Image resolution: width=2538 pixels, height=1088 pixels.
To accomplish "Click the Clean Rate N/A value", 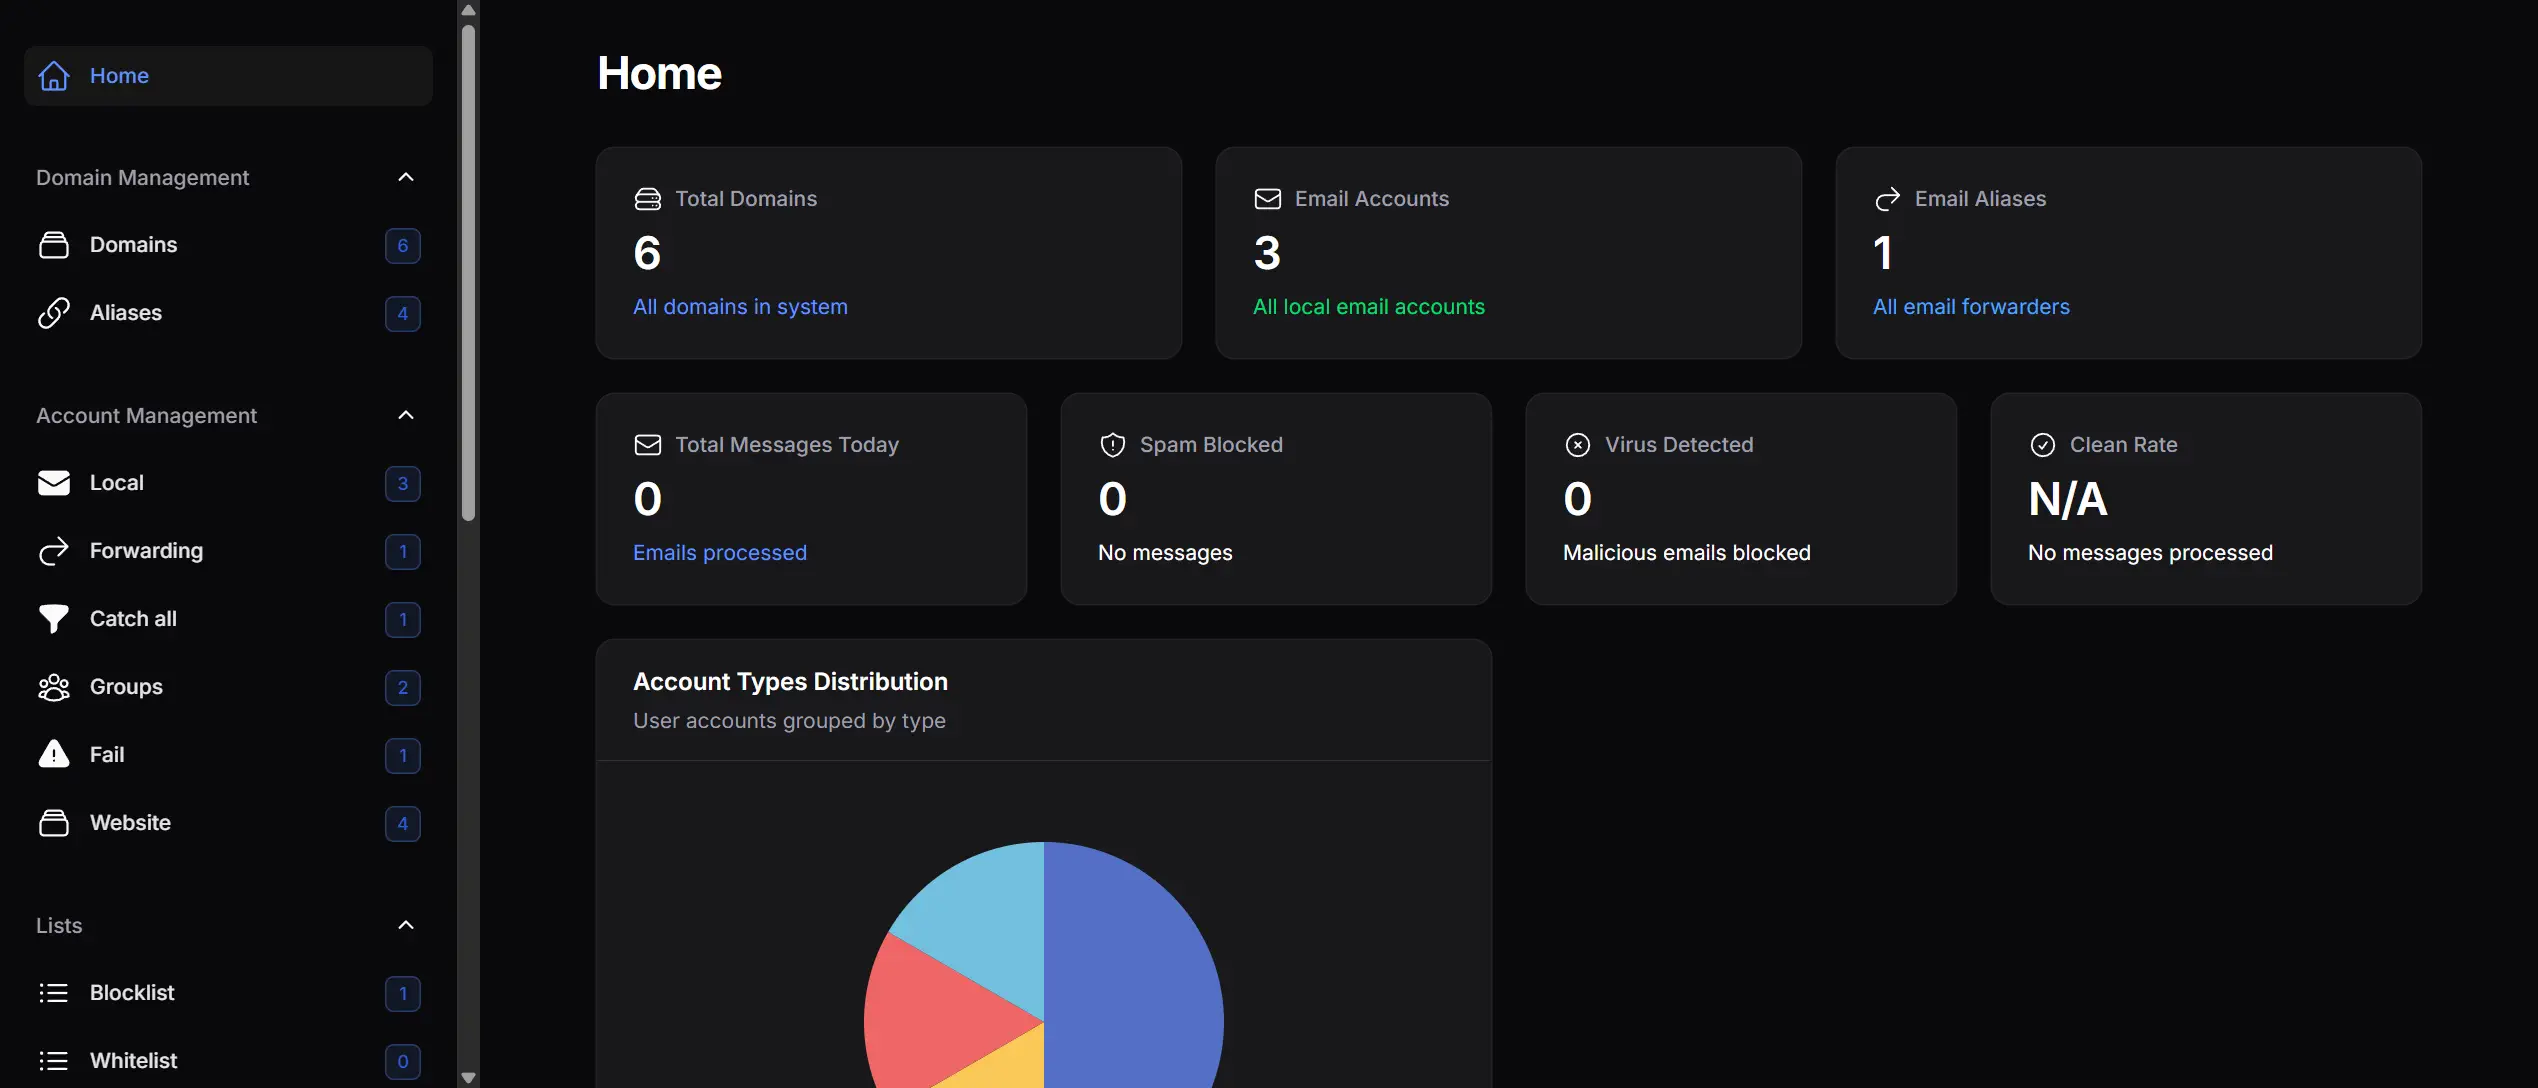I will point(2068,499).
